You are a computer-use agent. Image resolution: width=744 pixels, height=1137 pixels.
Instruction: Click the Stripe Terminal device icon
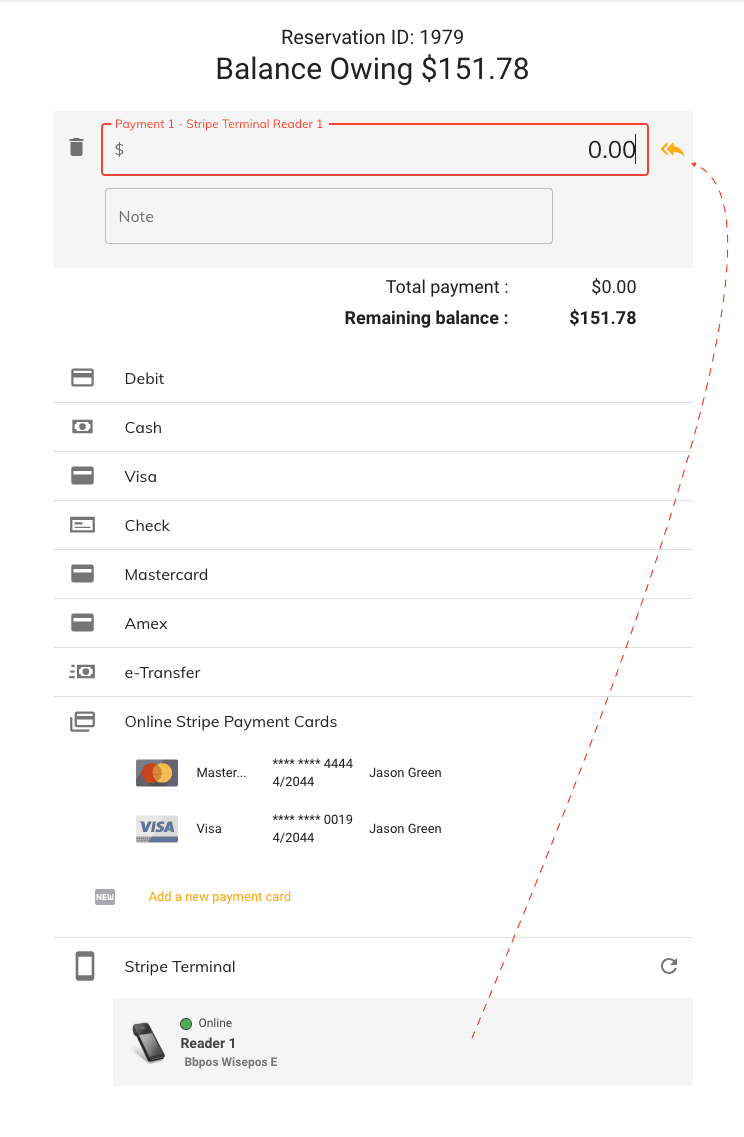point(85,967)
